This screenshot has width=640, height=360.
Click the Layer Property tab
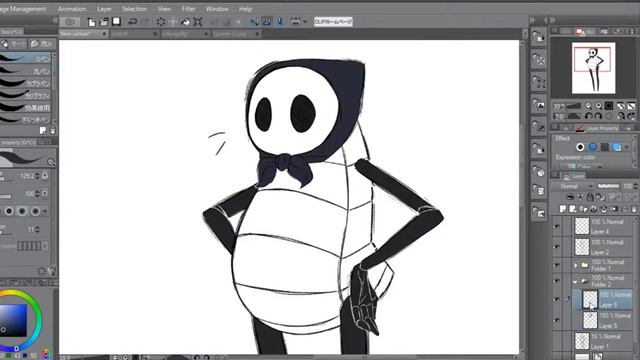click(598, 128)
